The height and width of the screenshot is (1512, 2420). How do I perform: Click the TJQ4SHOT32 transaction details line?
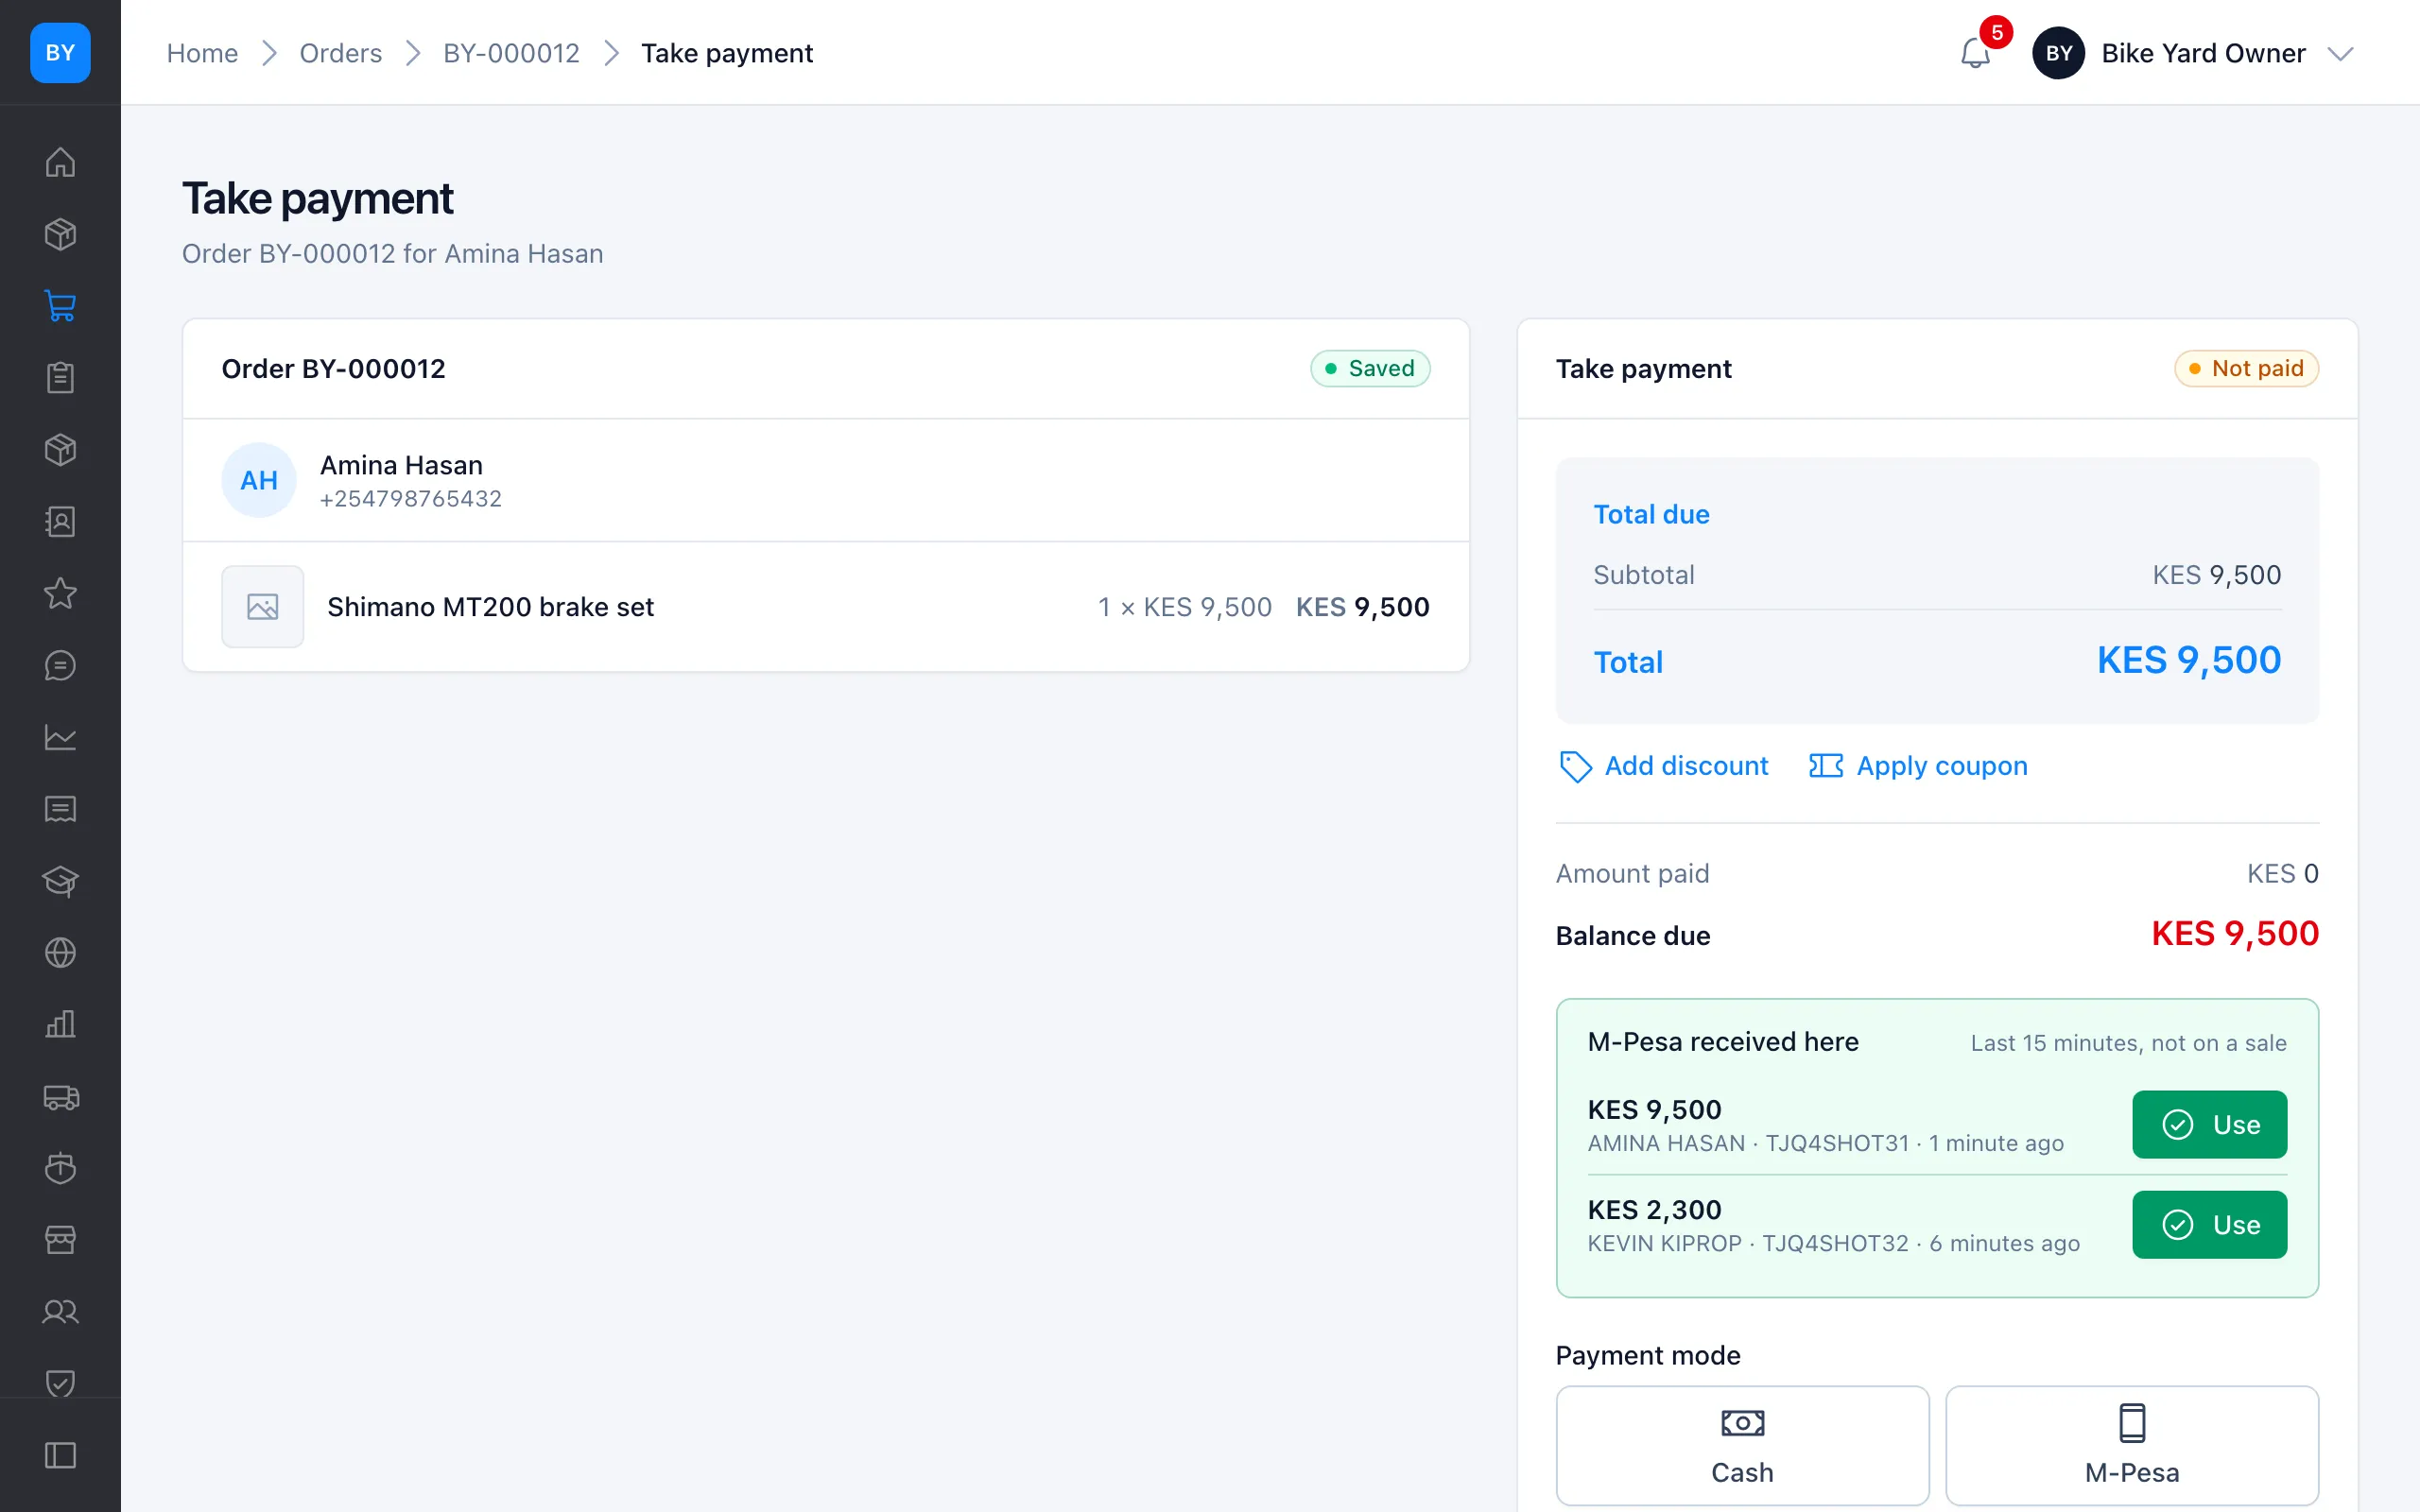pos(1834,1244)
